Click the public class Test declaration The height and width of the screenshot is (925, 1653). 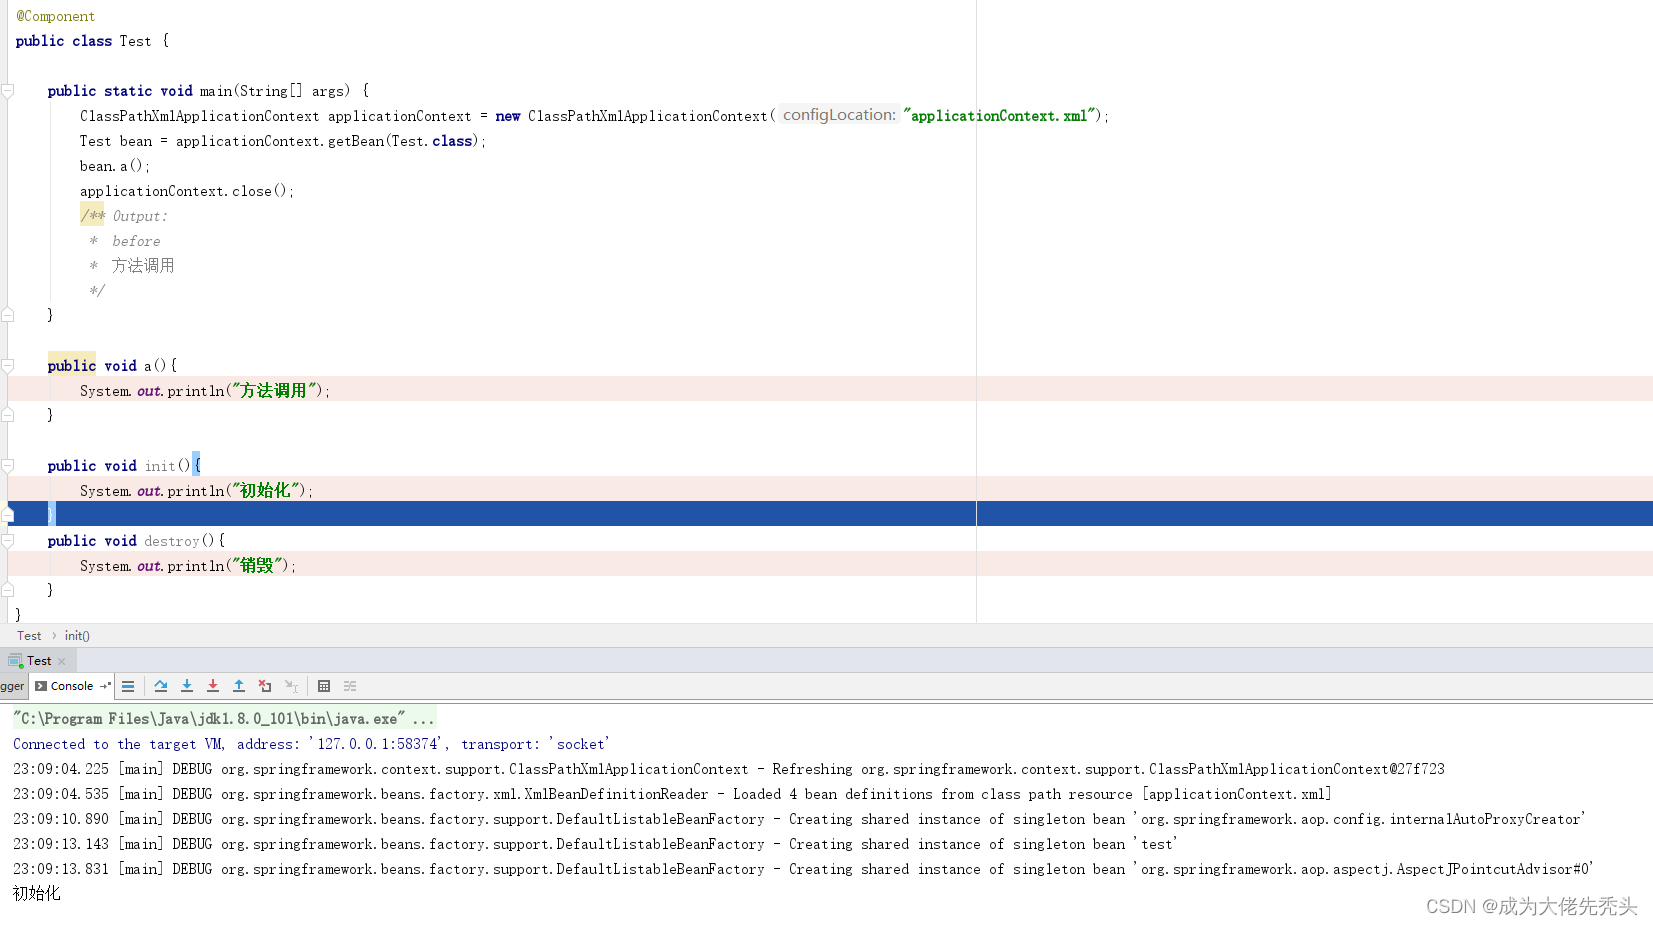(92, 41)
